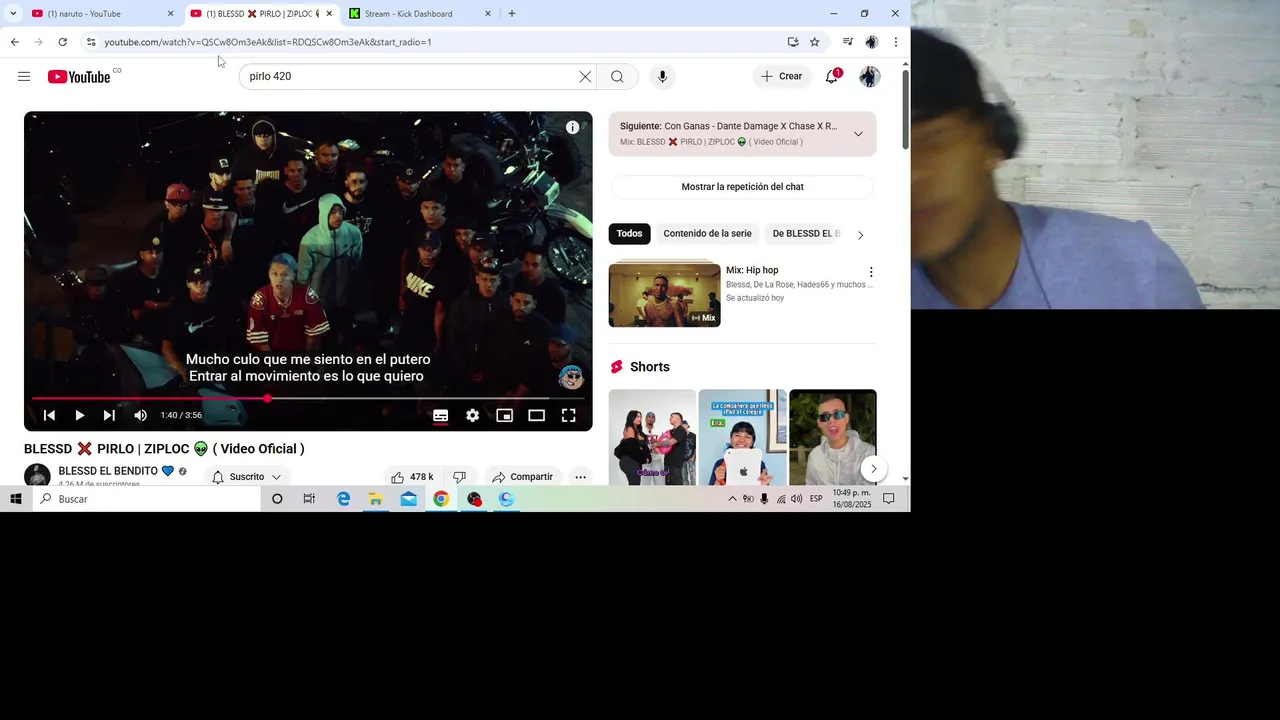Open the tab search dropdown arrow
The width and height of the screenshot is (1280, 720).
click(x=12, y=14)
